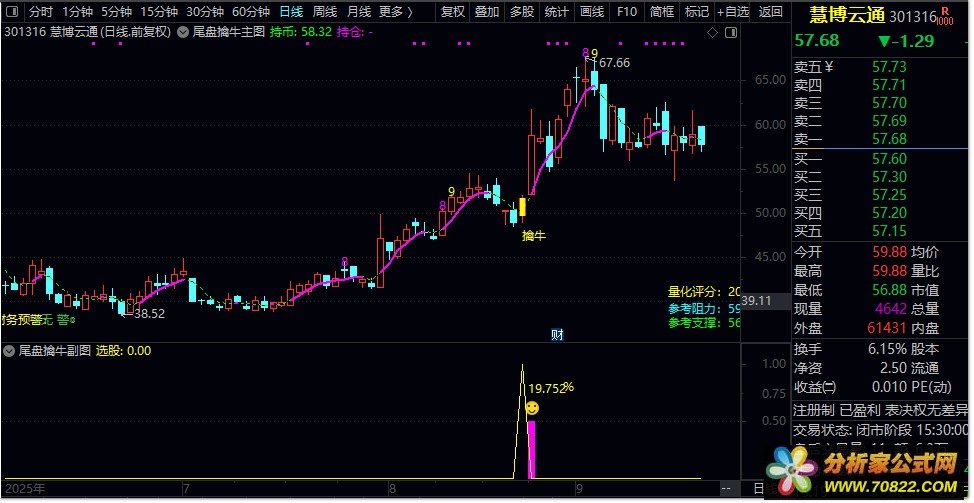
Task: Click the 慧博云通 stock name
Action: click(848, 16)
